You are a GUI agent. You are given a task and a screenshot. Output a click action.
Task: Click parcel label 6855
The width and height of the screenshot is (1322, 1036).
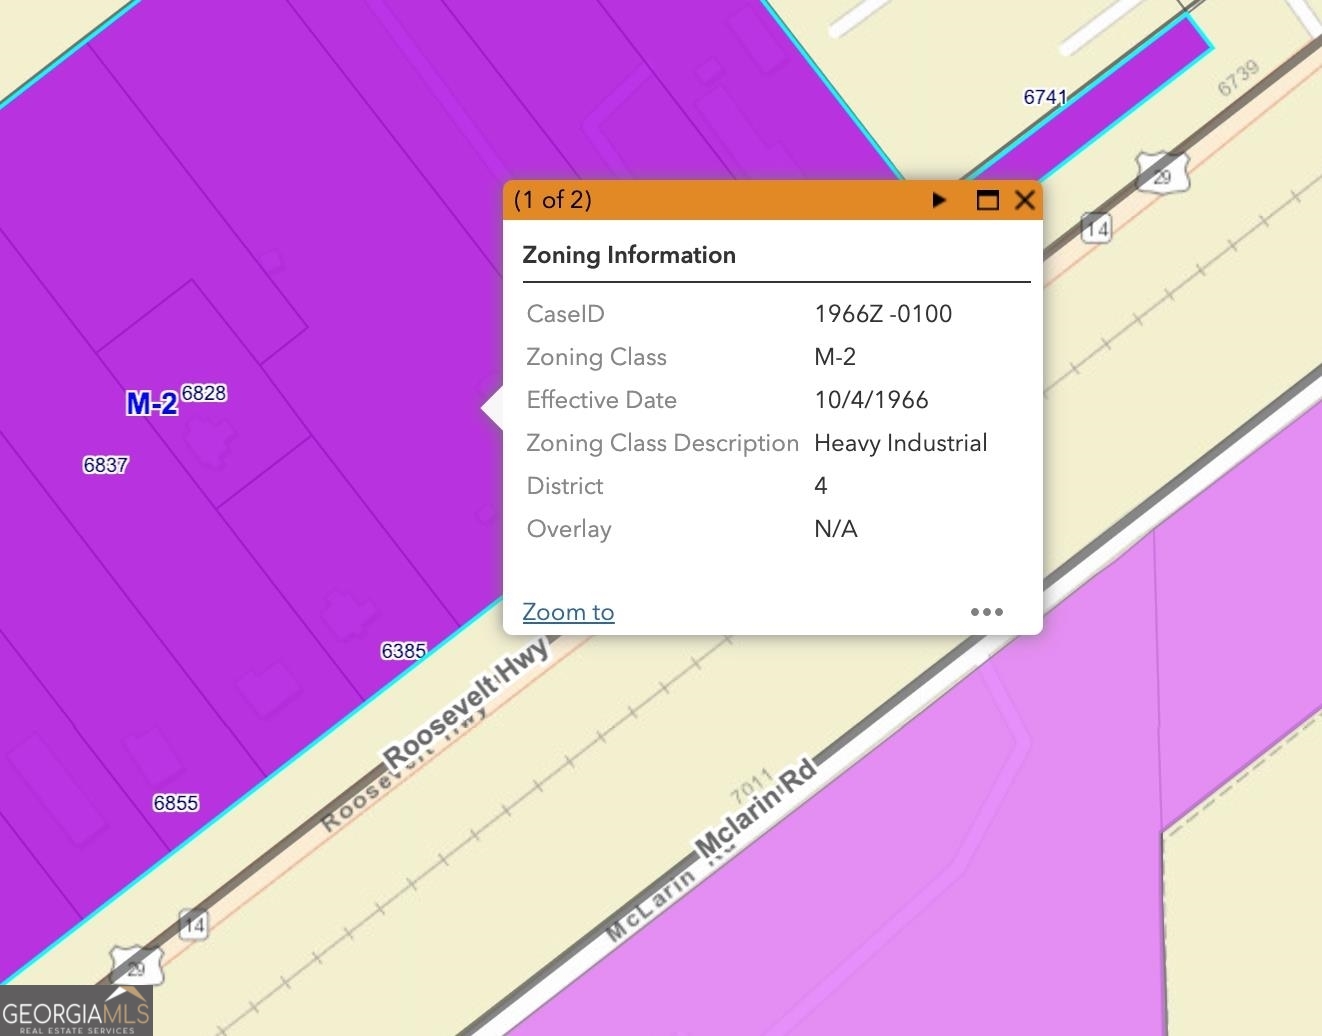(176, 803)
